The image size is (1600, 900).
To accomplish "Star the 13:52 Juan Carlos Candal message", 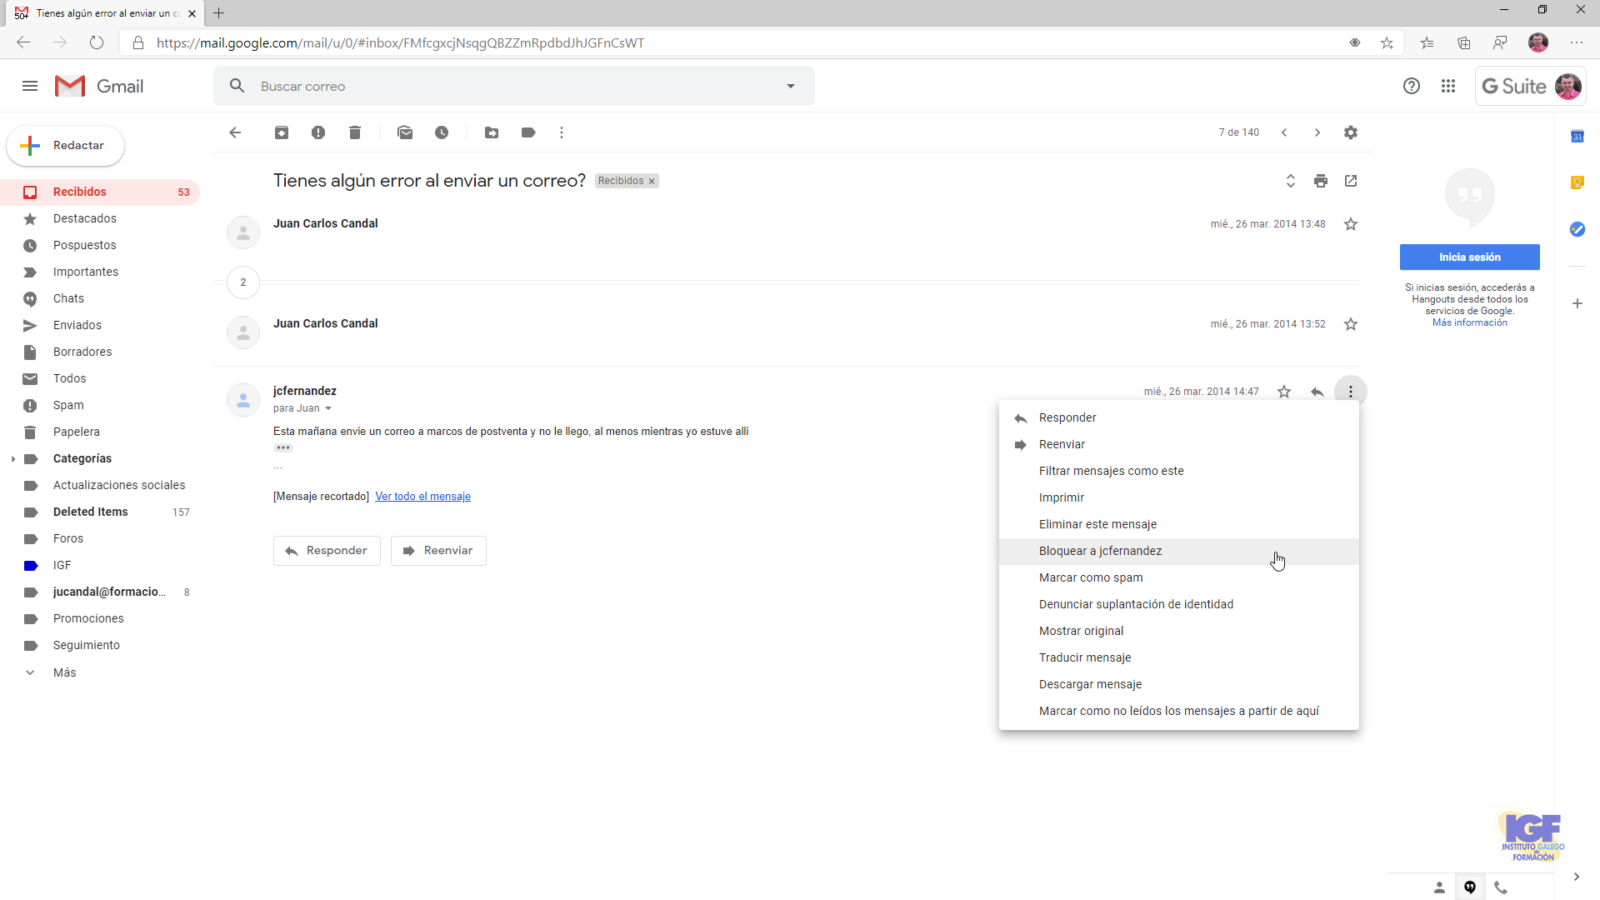I will click(x=1351, y=324).
